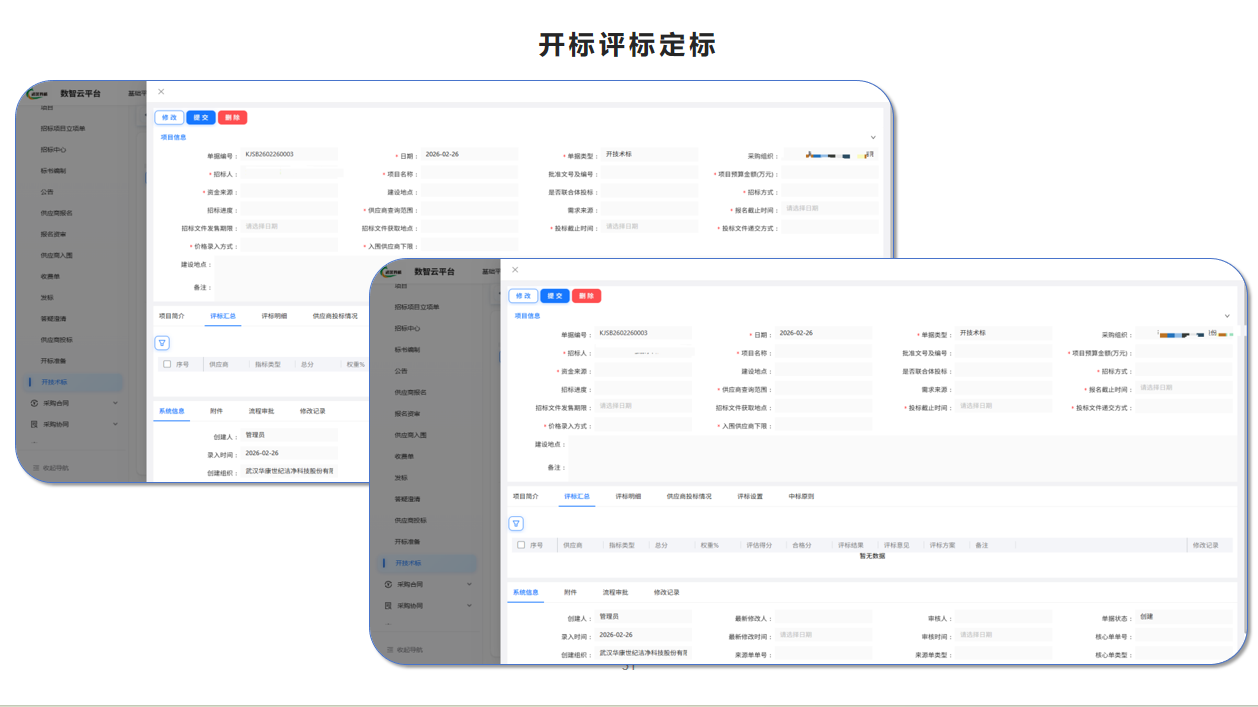1258x707 pixels.
Task: Open 供应商投标 in back screenshot sidebar
Action: point(57,340)
